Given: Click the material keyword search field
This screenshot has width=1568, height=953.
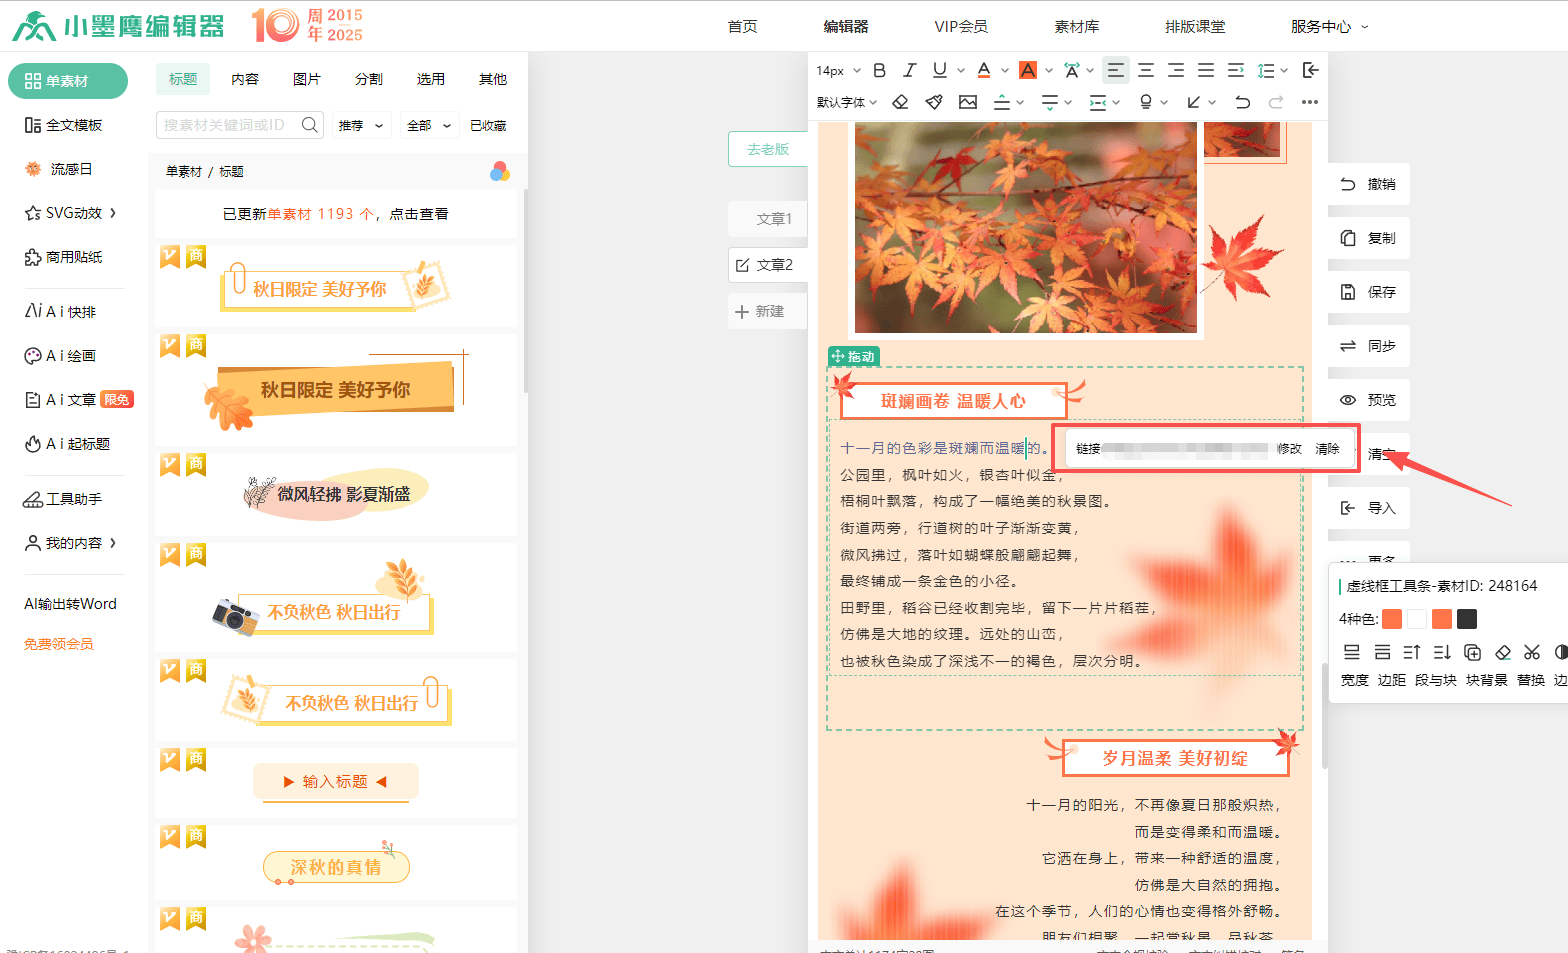Looking at the screenshot, I should pyautogui.click(x=227, y=125).
